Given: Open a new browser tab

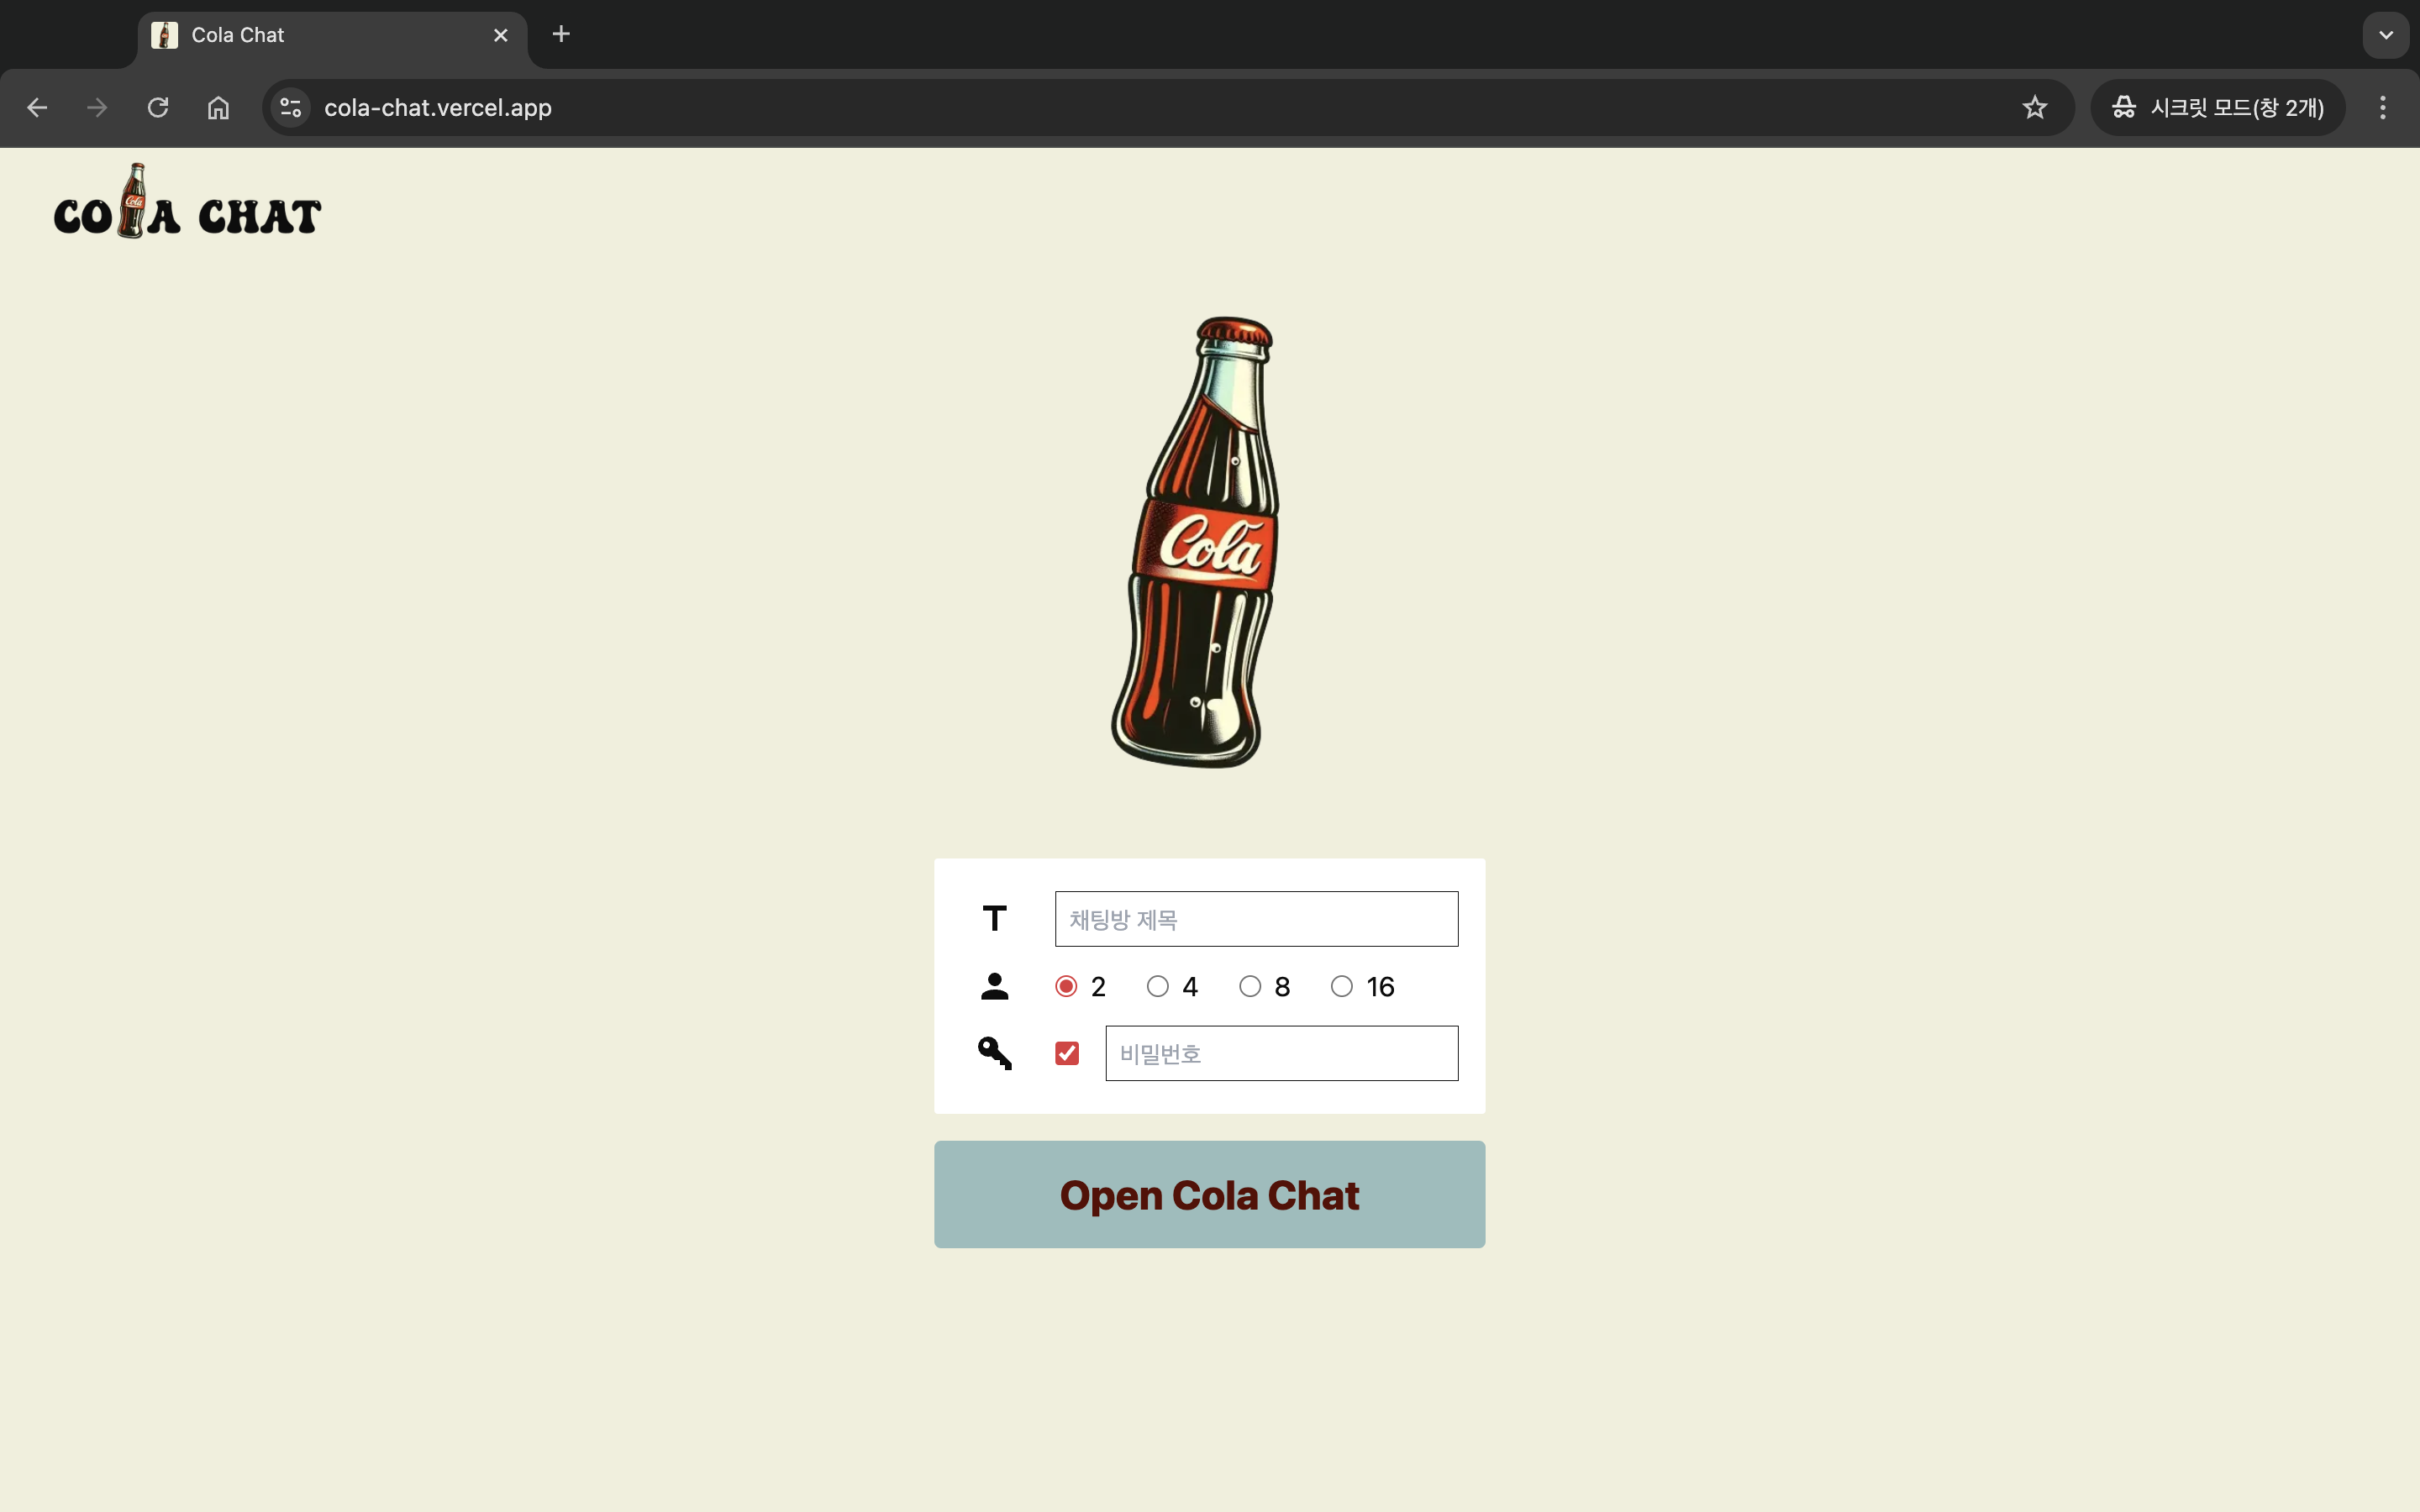Looking at the screenshot, I should [x=561, y=34].
